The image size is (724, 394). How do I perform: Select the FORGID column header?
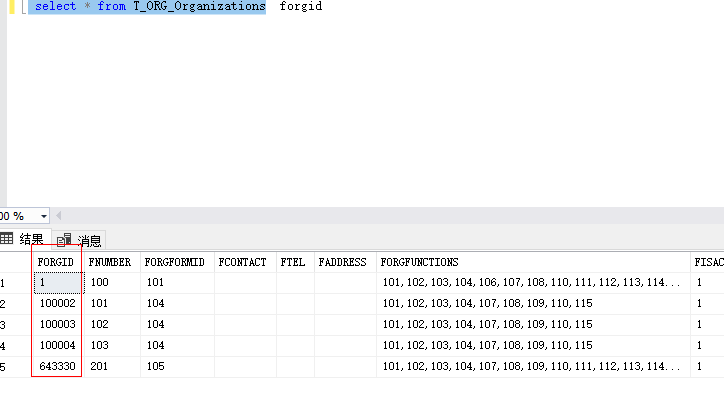(x=55, y=262)
